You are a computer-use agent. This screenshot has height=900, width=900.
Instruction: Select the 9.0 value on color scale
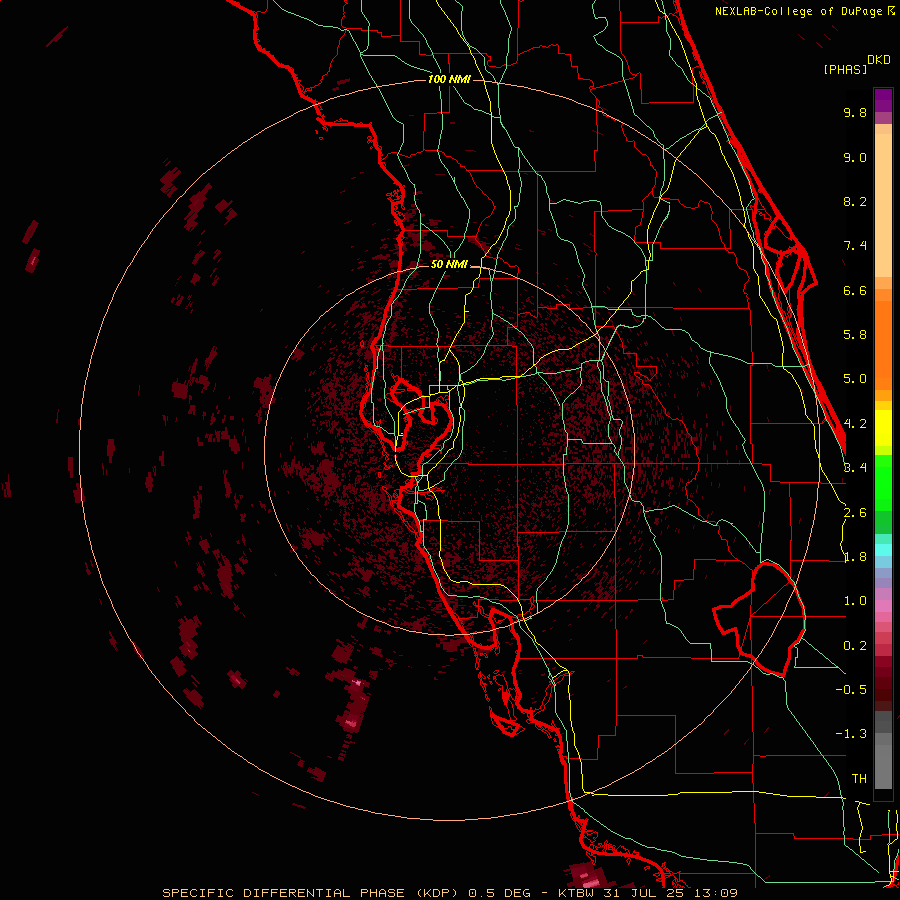(855, 157)
